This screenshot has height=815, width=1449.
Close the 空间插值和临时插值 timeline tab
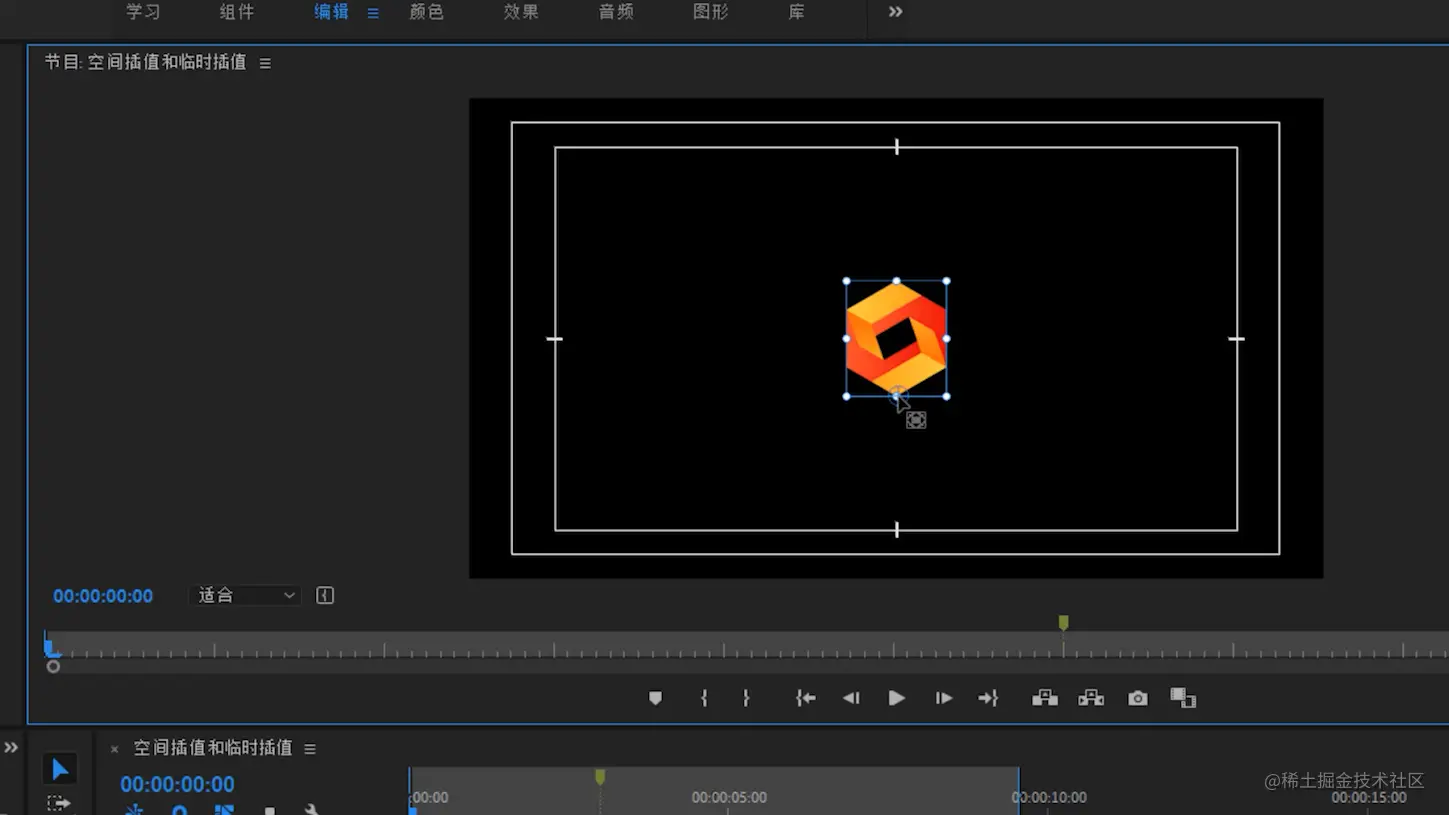click(x=114, y=749)
